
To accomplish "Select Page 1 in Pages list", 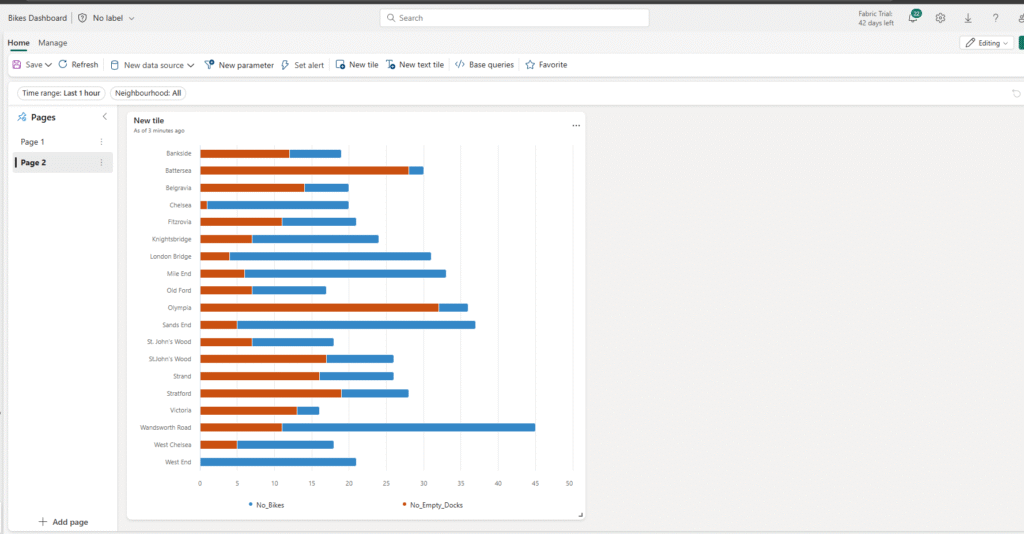I will (33, 142).
